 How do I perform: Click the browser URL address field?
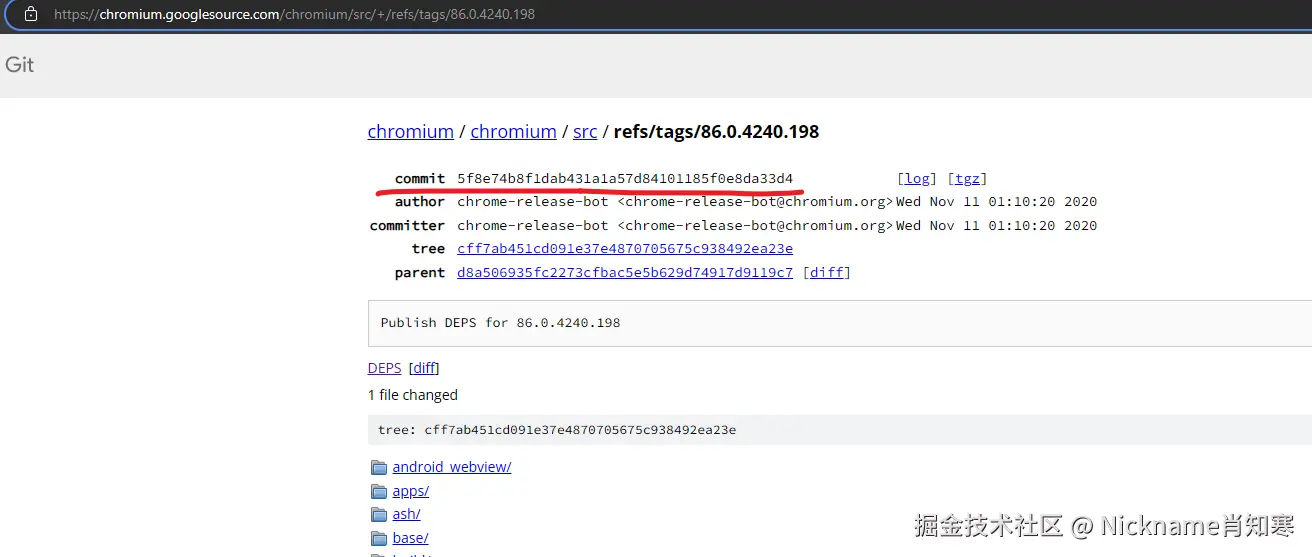[x=660, y=15]
